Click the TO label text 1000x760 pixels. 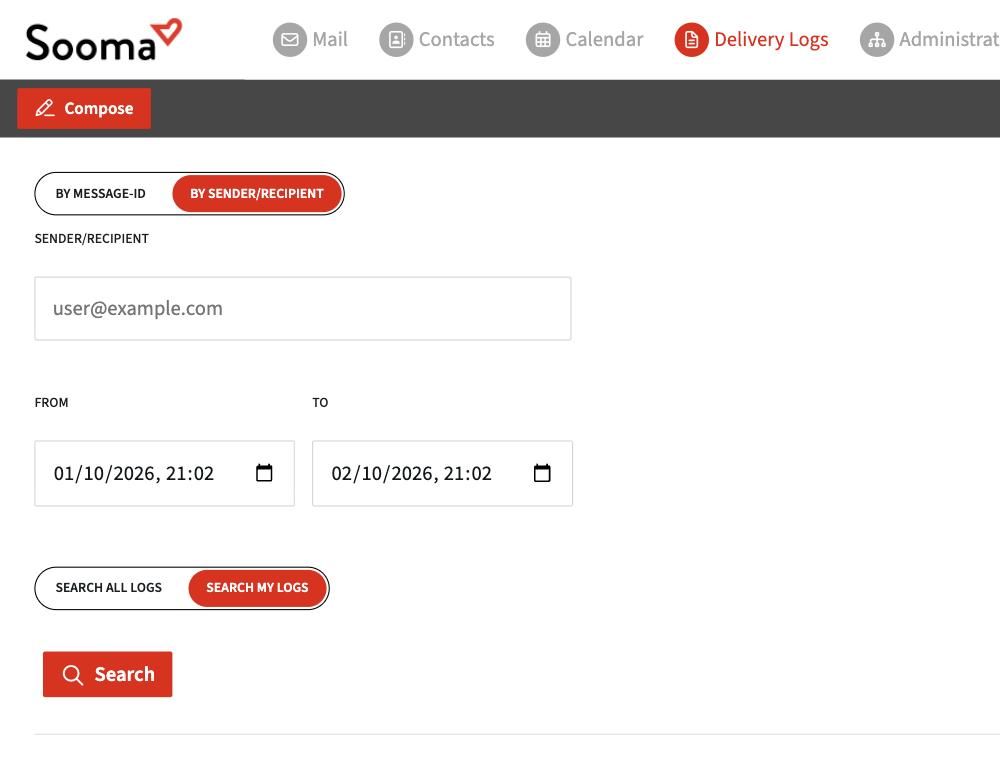[320, 402]
